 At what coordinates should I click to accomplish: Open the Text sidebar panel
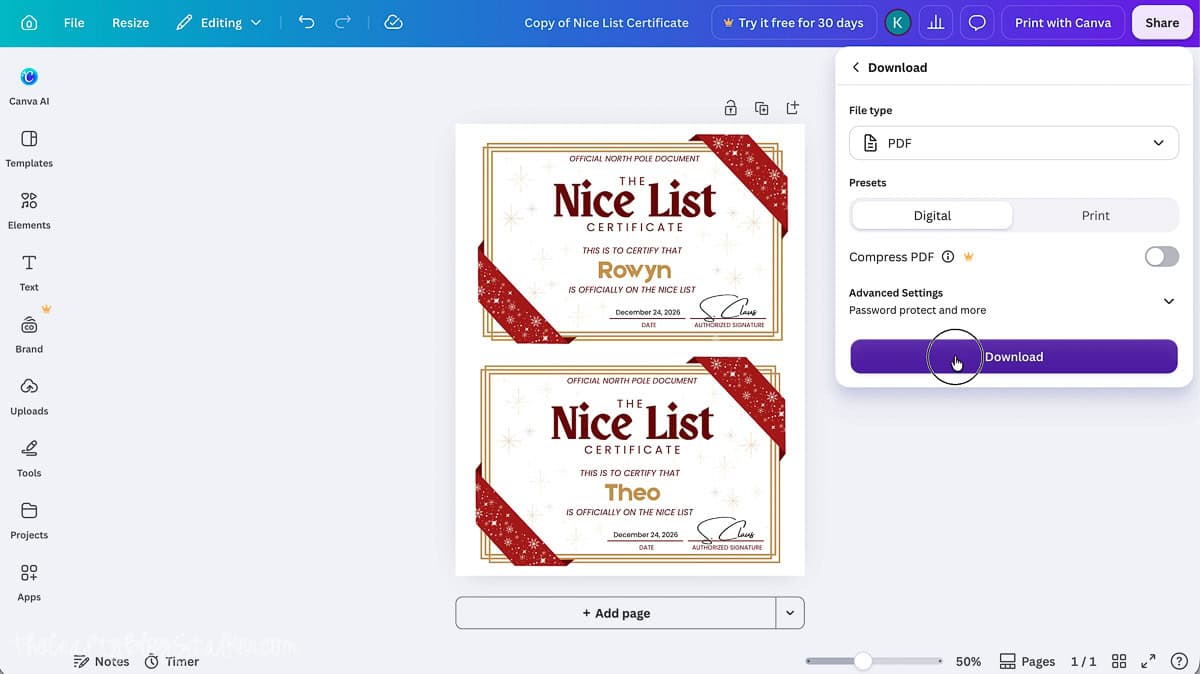point(29,272)
